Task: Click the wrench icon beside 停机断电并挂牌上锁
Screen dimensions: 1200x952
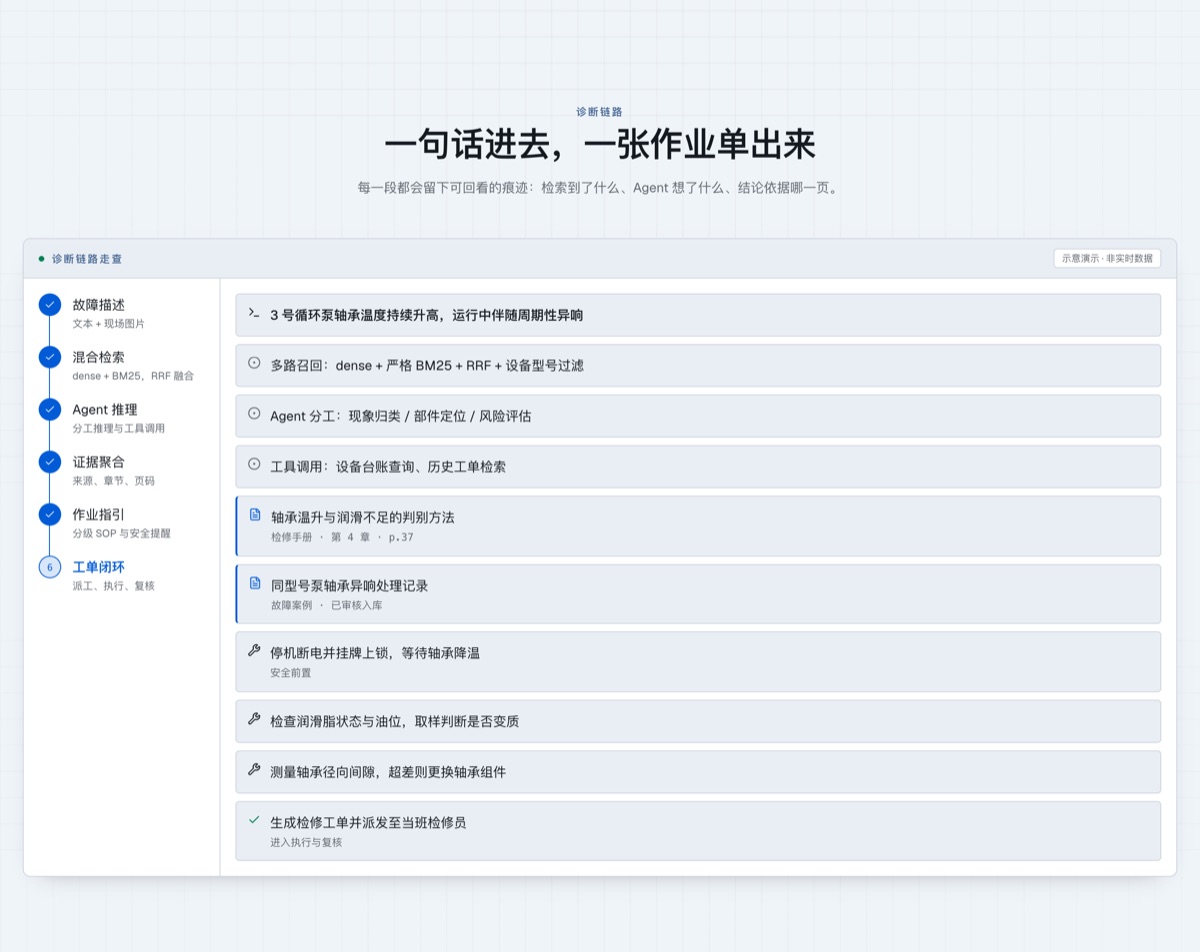Action: pyautogui.click(x=254, y=650)
